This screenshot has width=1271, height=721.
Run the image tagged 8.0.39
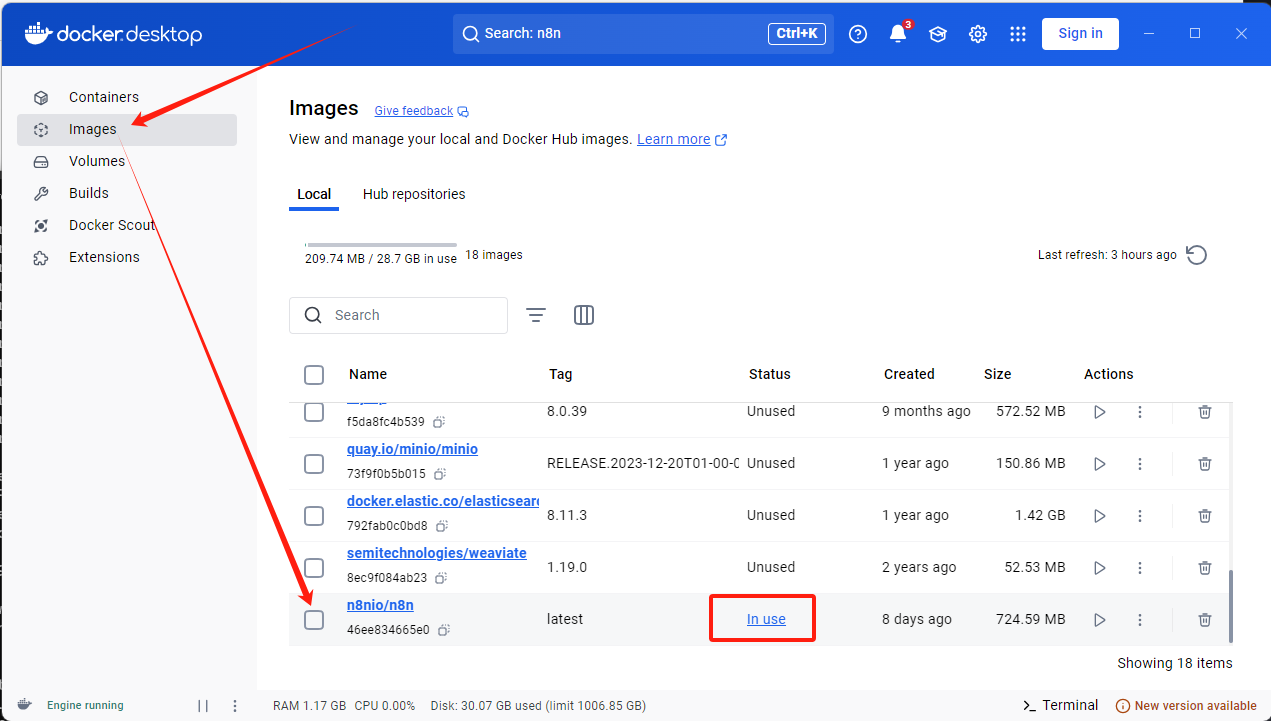pos(1100,412)
